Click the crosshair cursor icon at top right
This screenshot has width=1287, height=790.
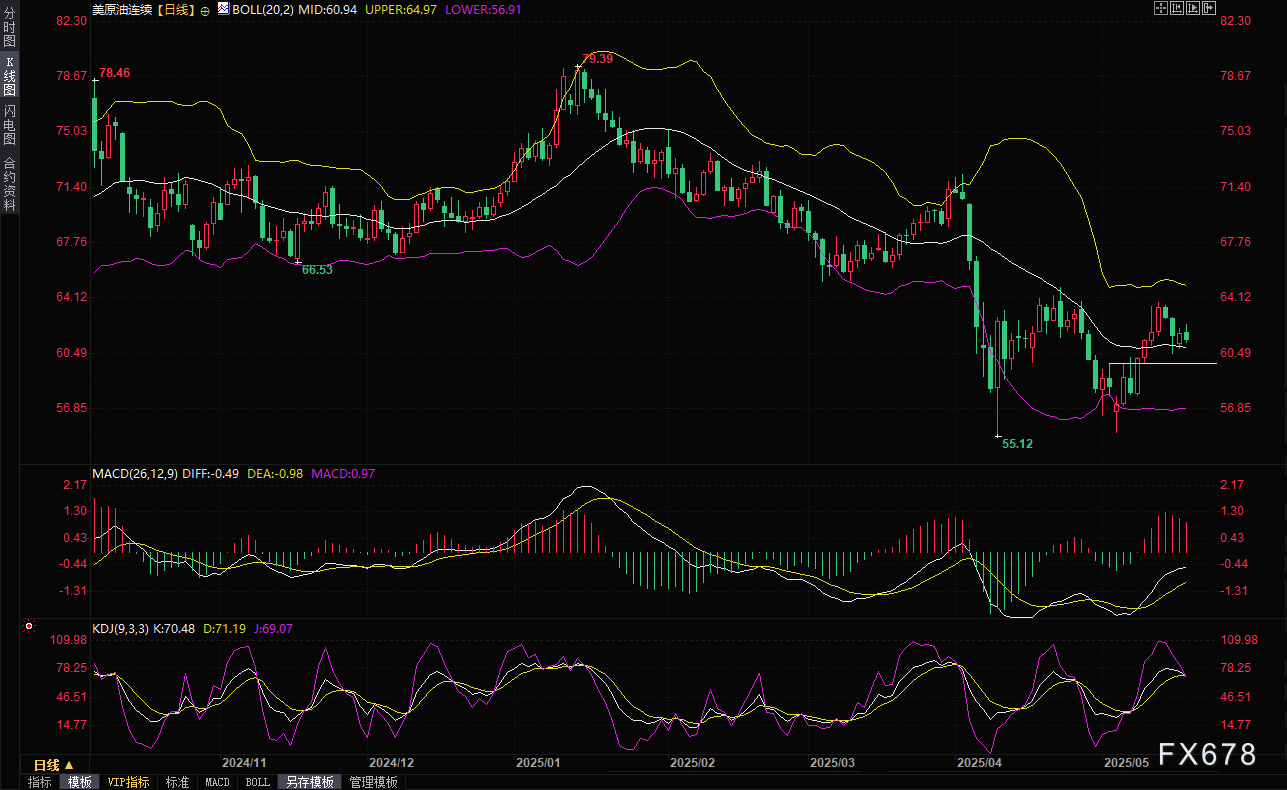[x=1161, y=8]
